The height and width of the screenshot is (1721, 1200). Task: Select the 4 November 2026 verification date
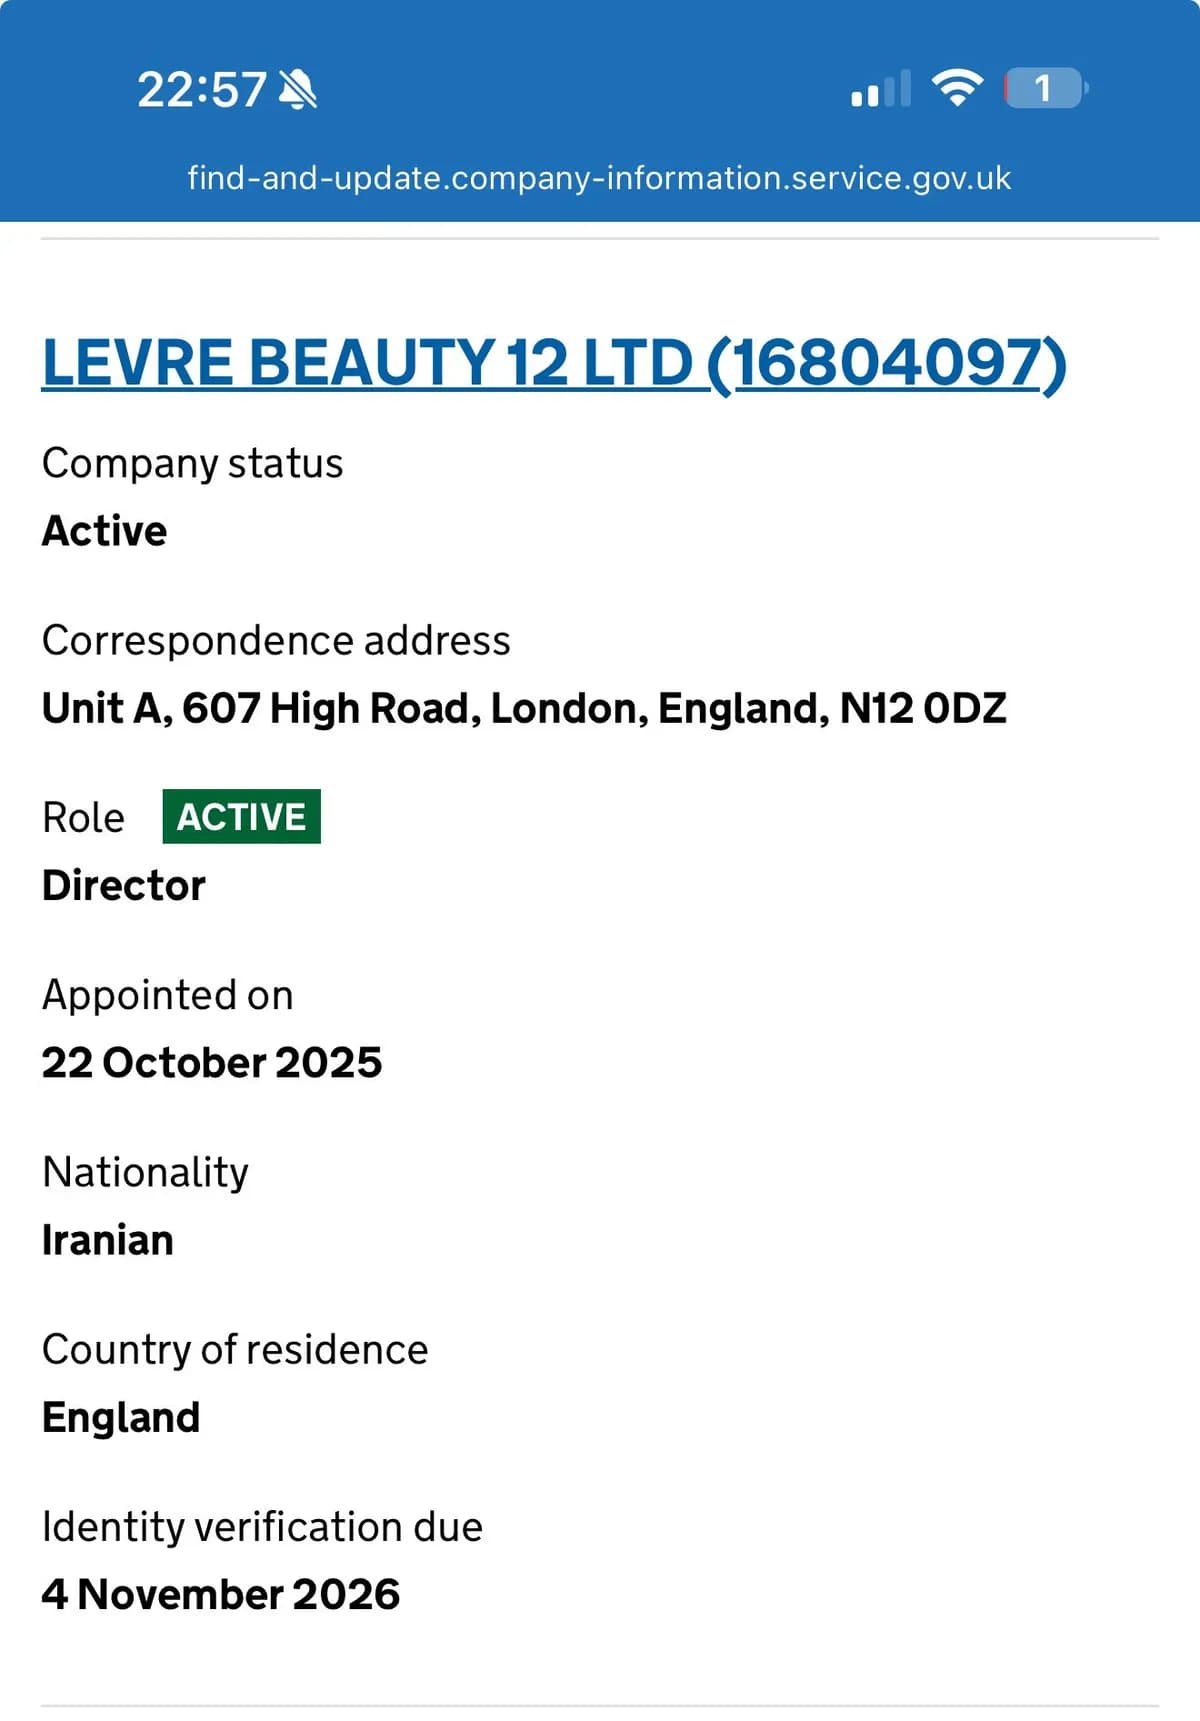[x=221, y=1594]
